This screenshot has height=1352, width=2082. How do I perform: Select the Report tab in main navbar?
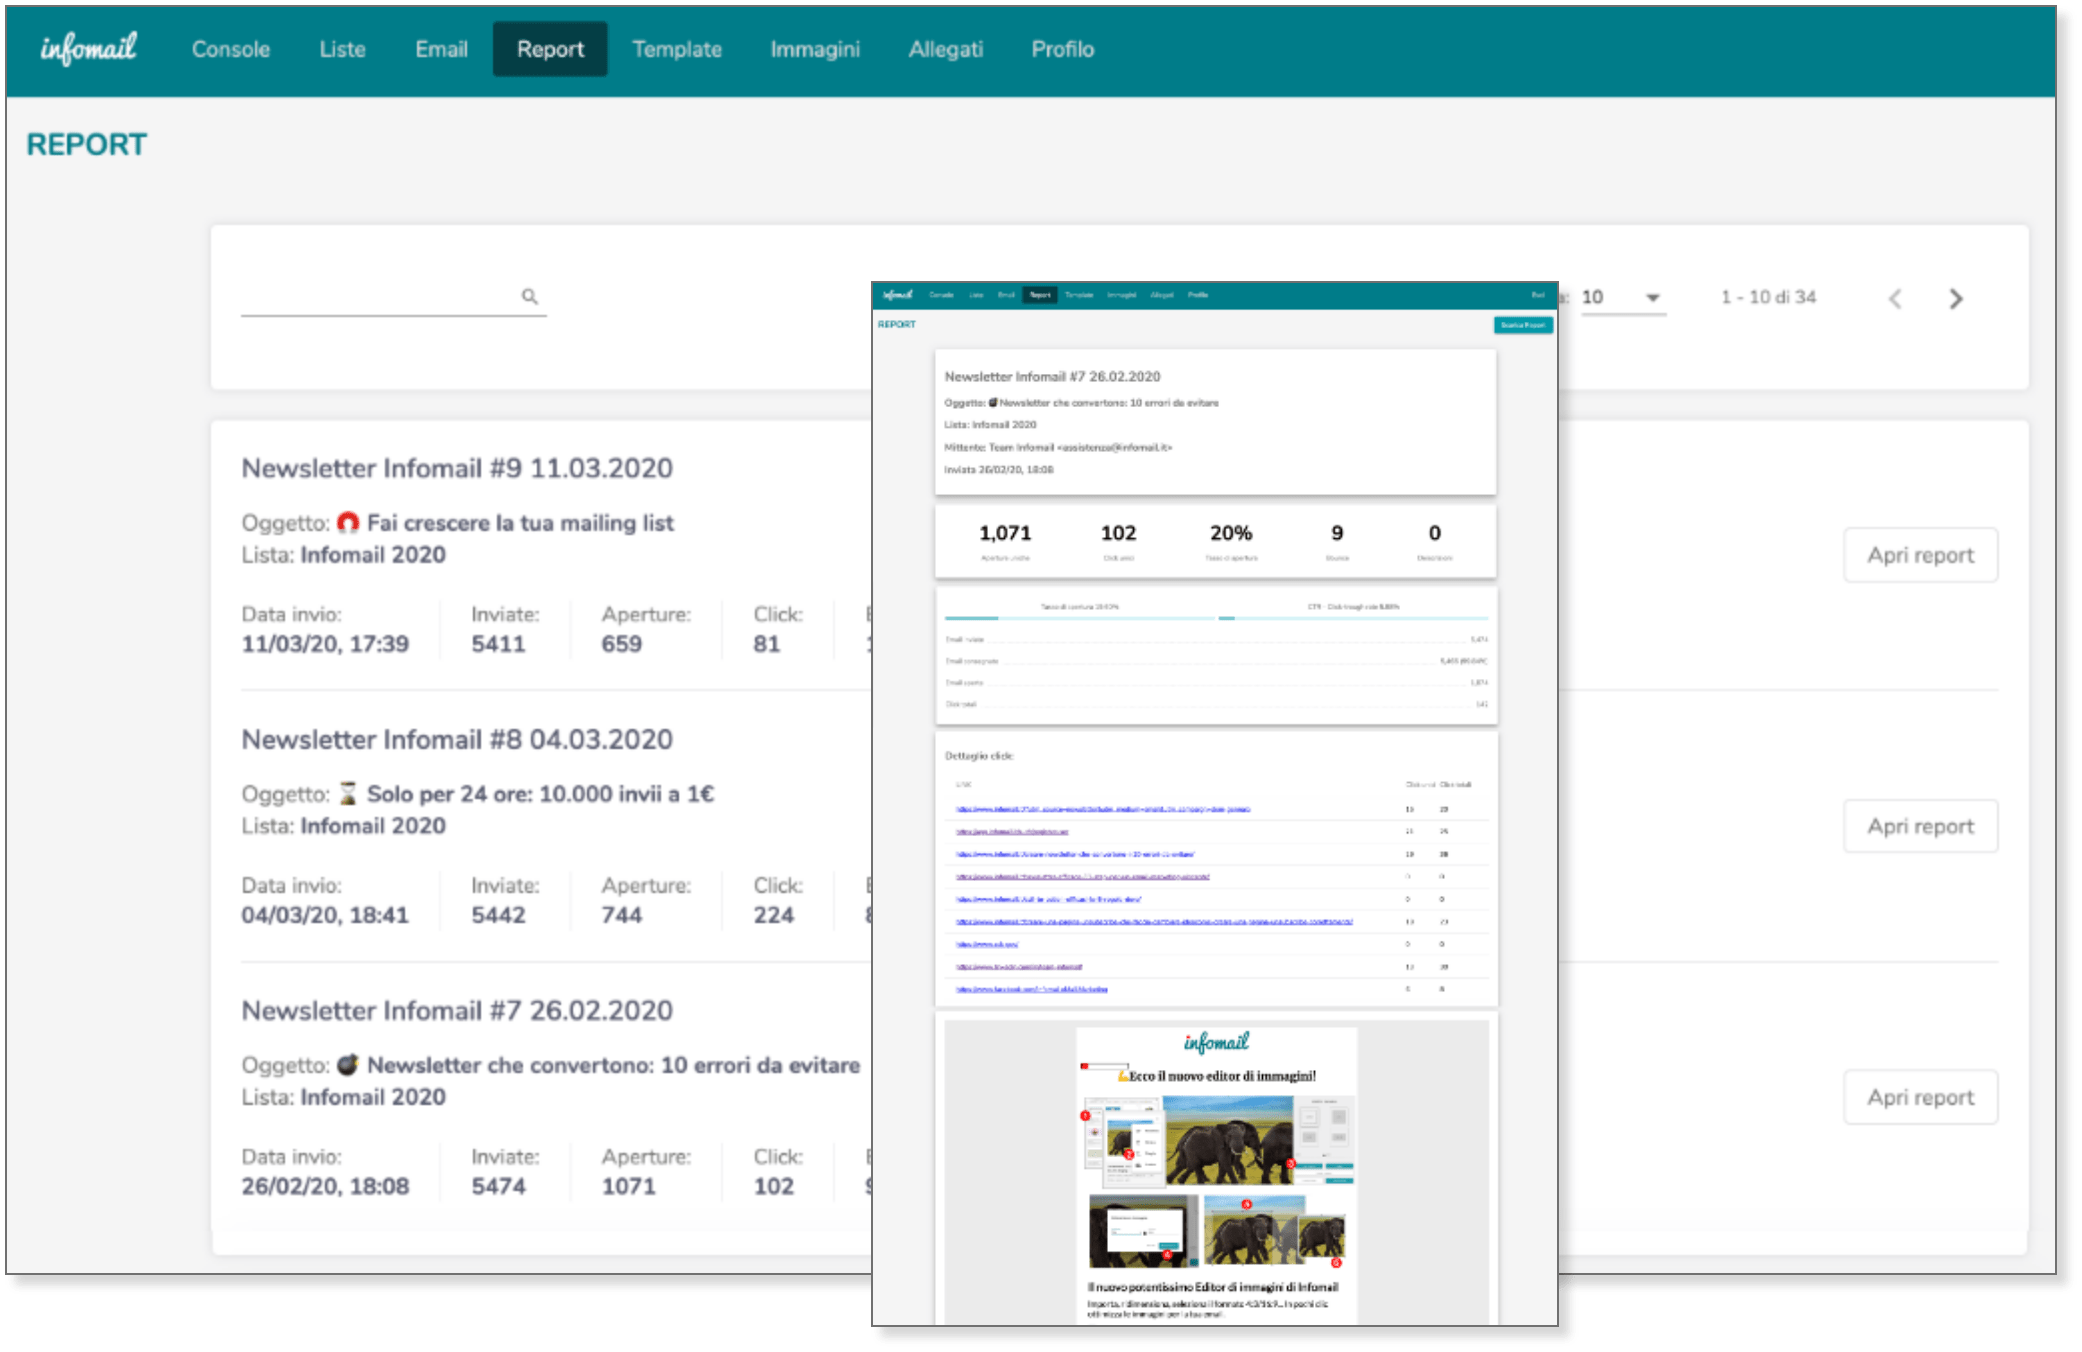pos(550,49)
